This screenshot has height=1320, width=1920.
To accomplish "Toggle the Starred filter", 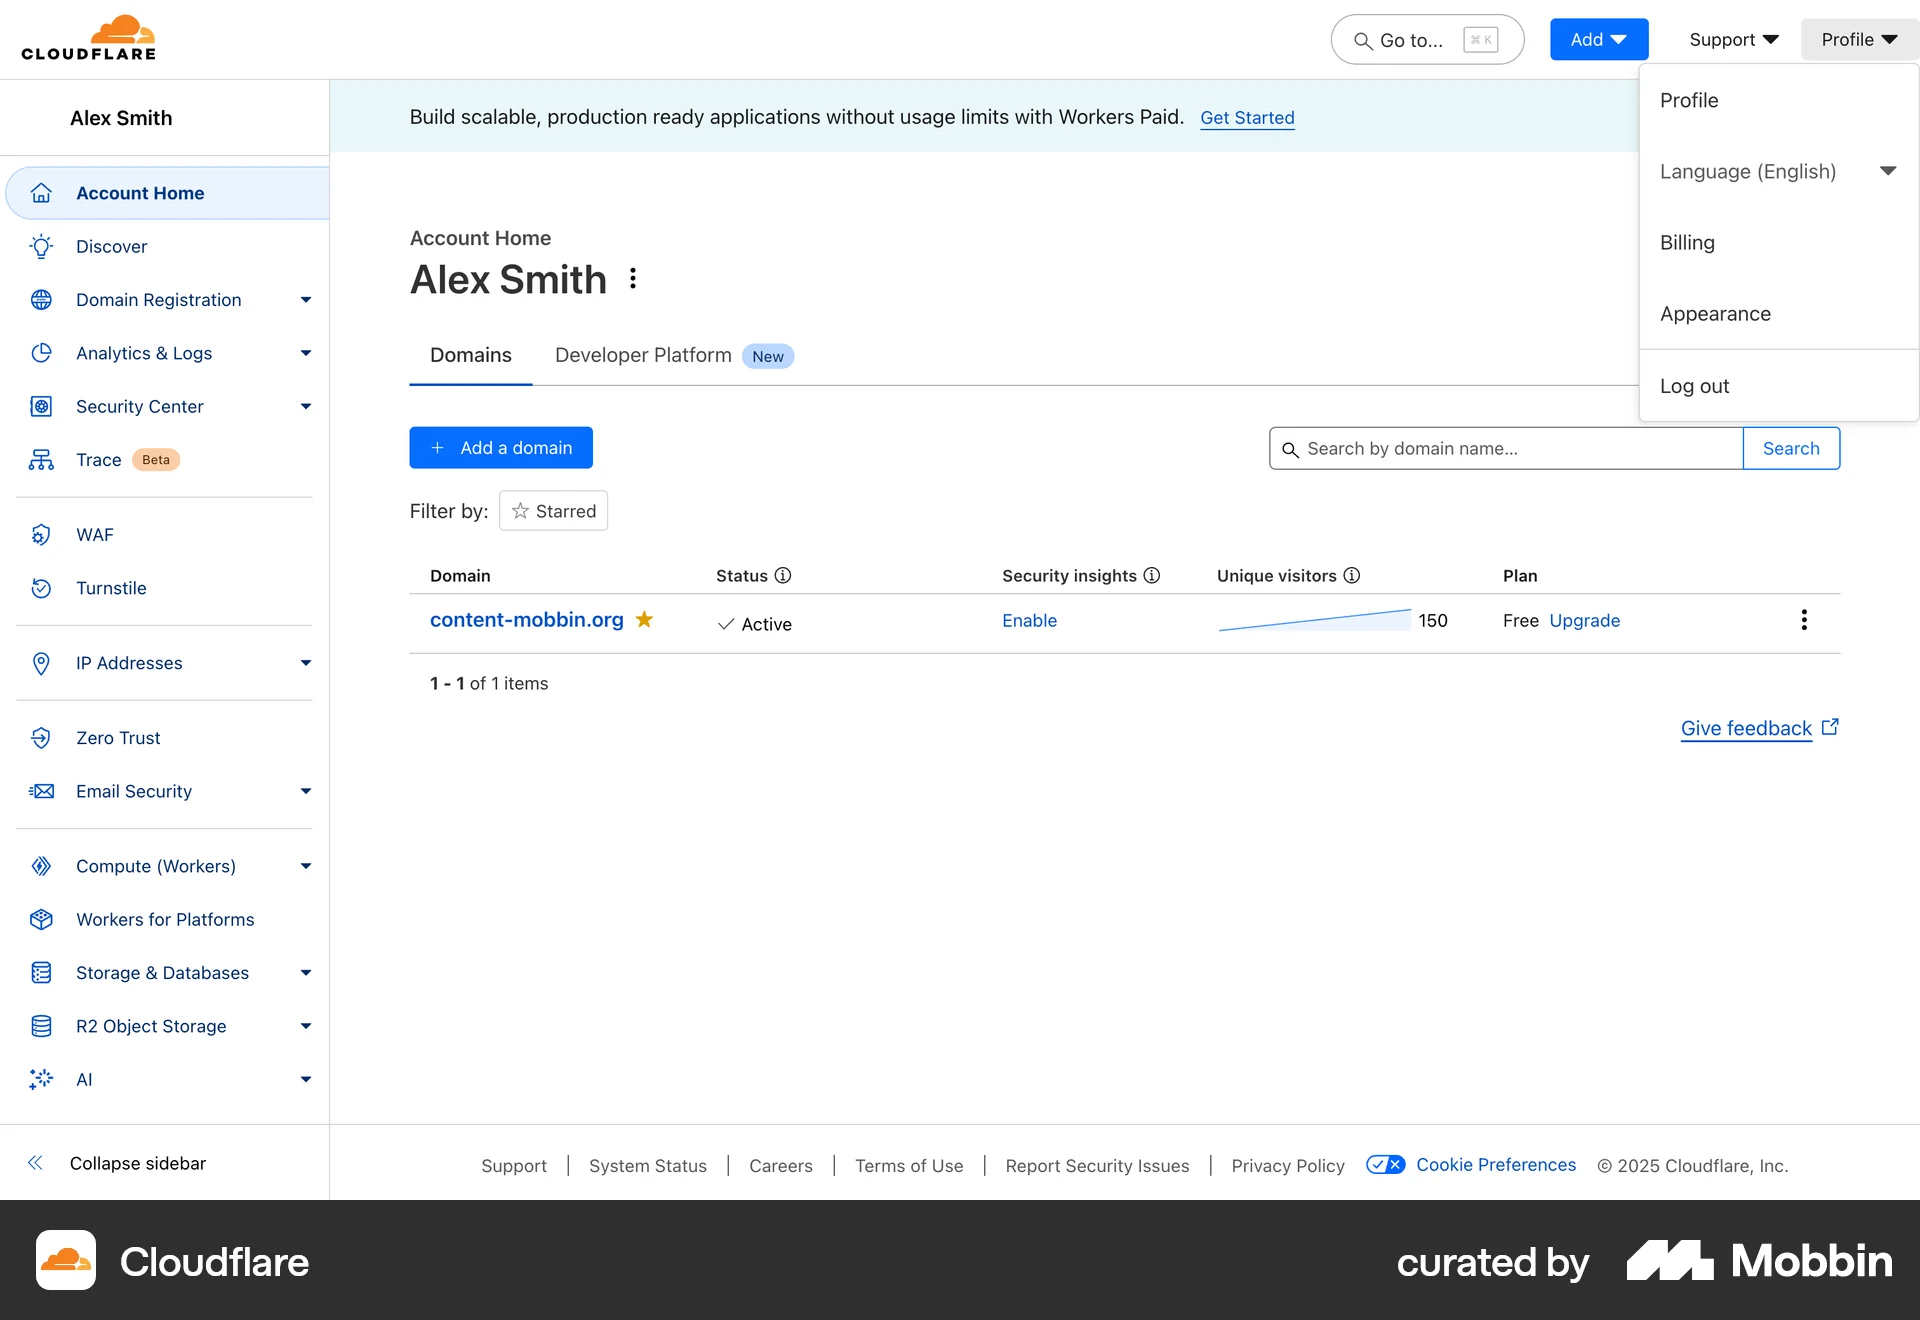I will 553,510.
